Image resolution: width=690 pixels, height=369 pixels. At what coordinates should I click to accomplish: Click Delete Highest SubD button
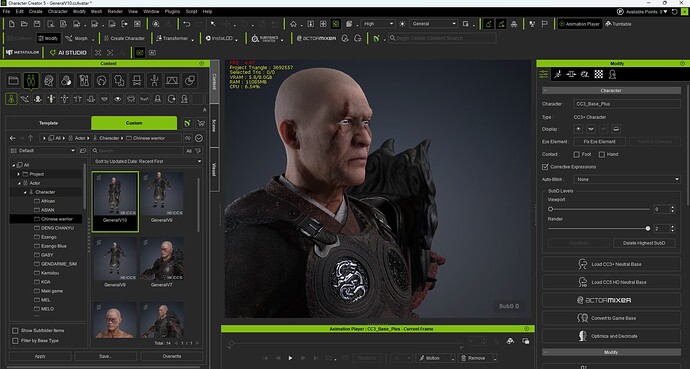(x=644, y=243)
